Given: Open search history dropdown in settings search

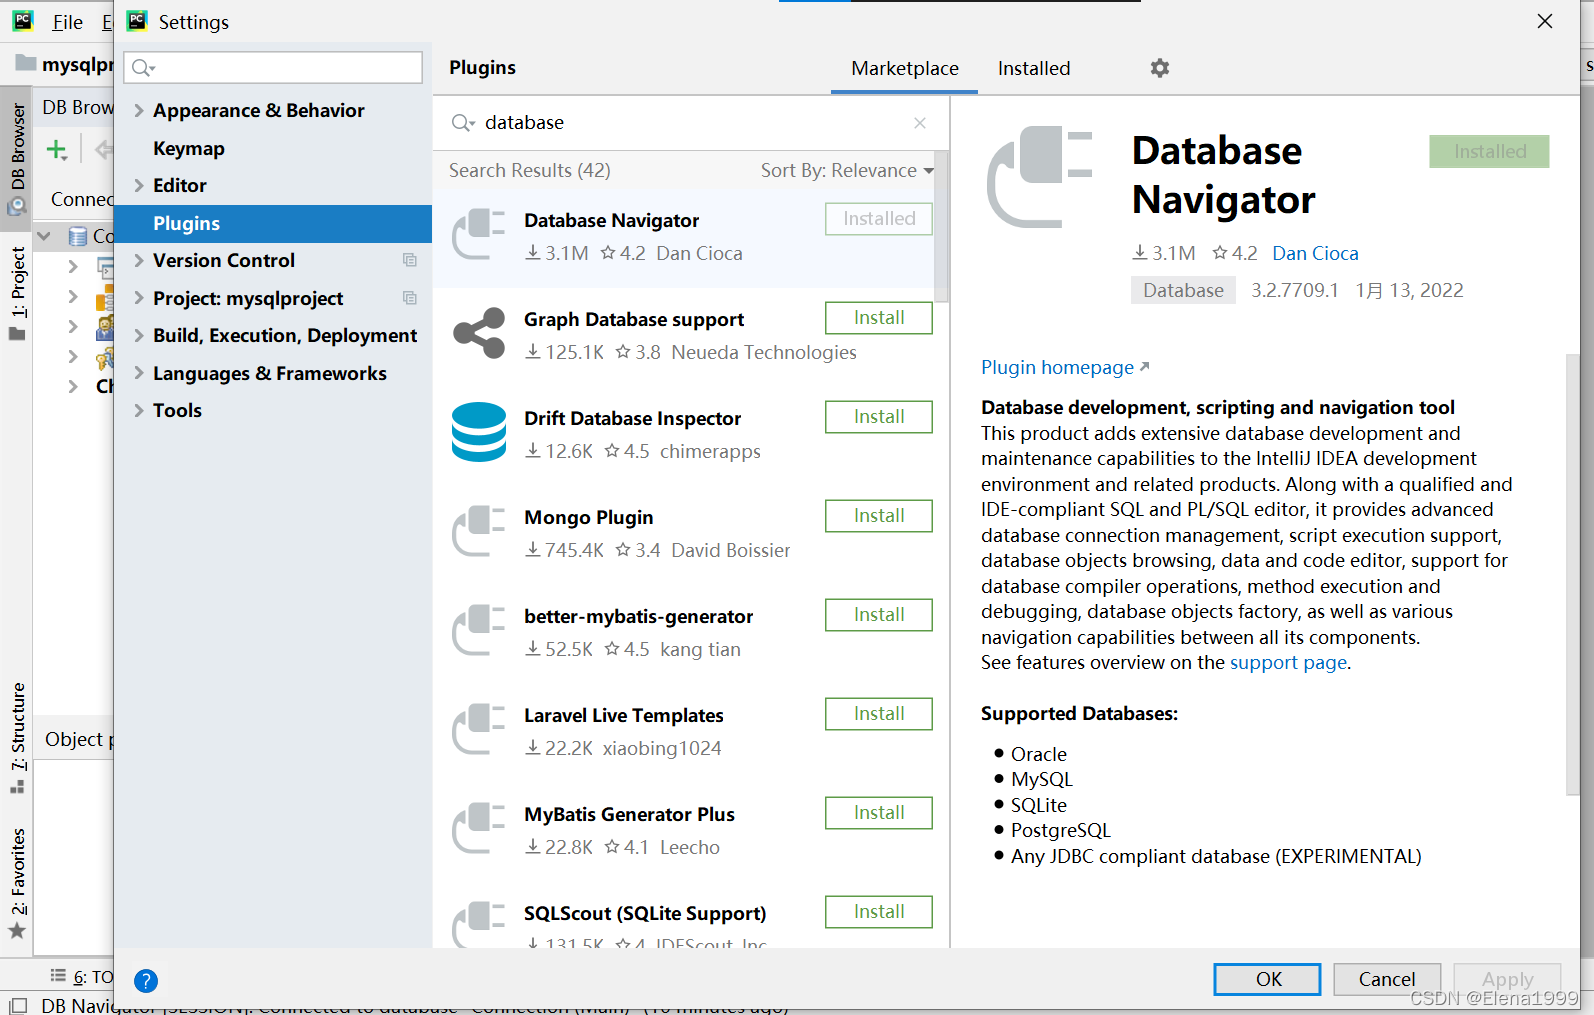Looking at the screenshot, I should coord(143,68).
